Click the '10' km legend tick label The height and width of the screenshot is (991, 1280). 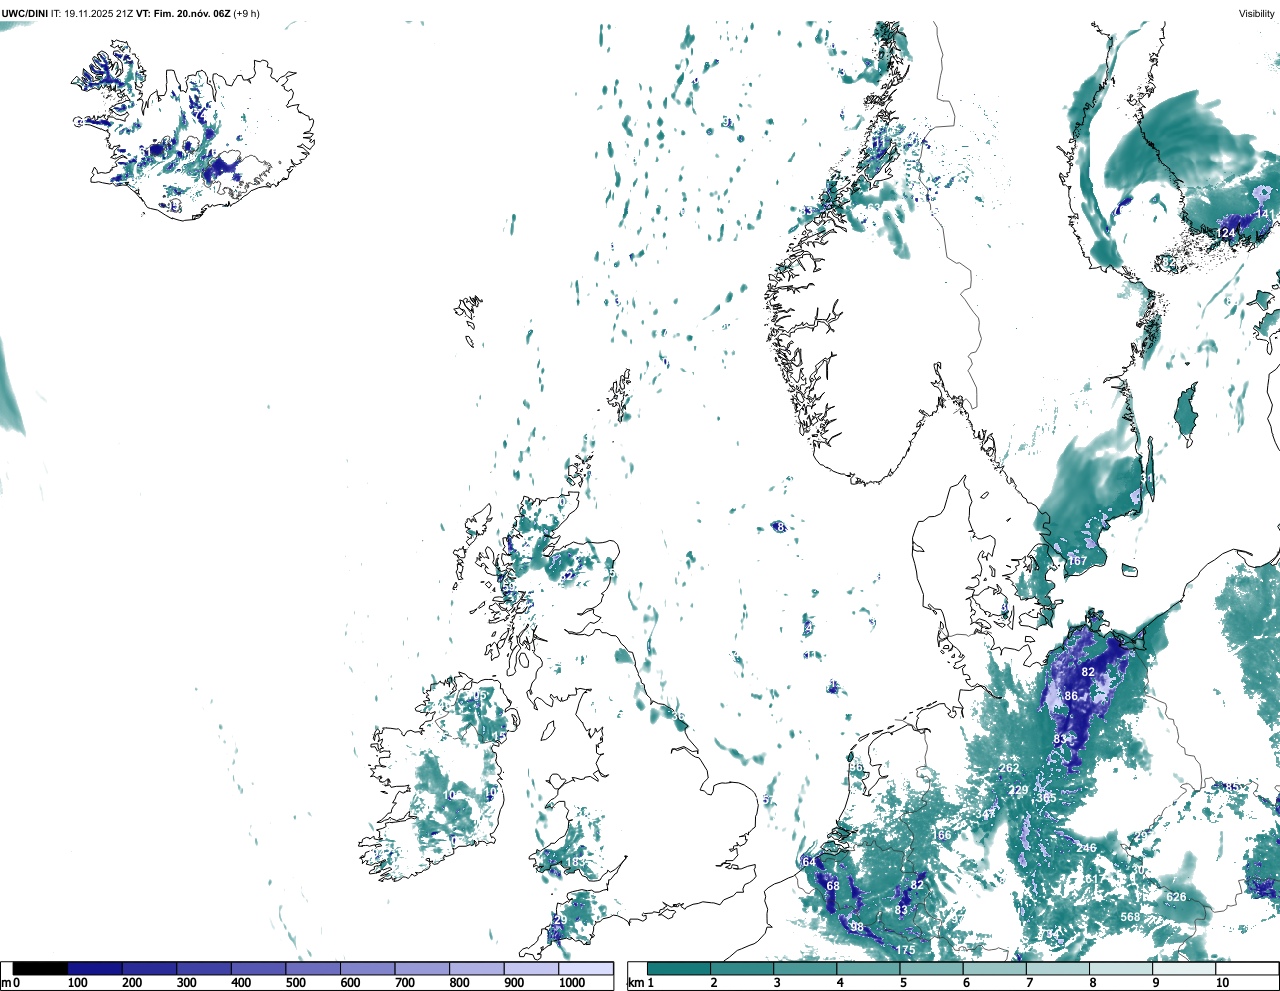1222,983
